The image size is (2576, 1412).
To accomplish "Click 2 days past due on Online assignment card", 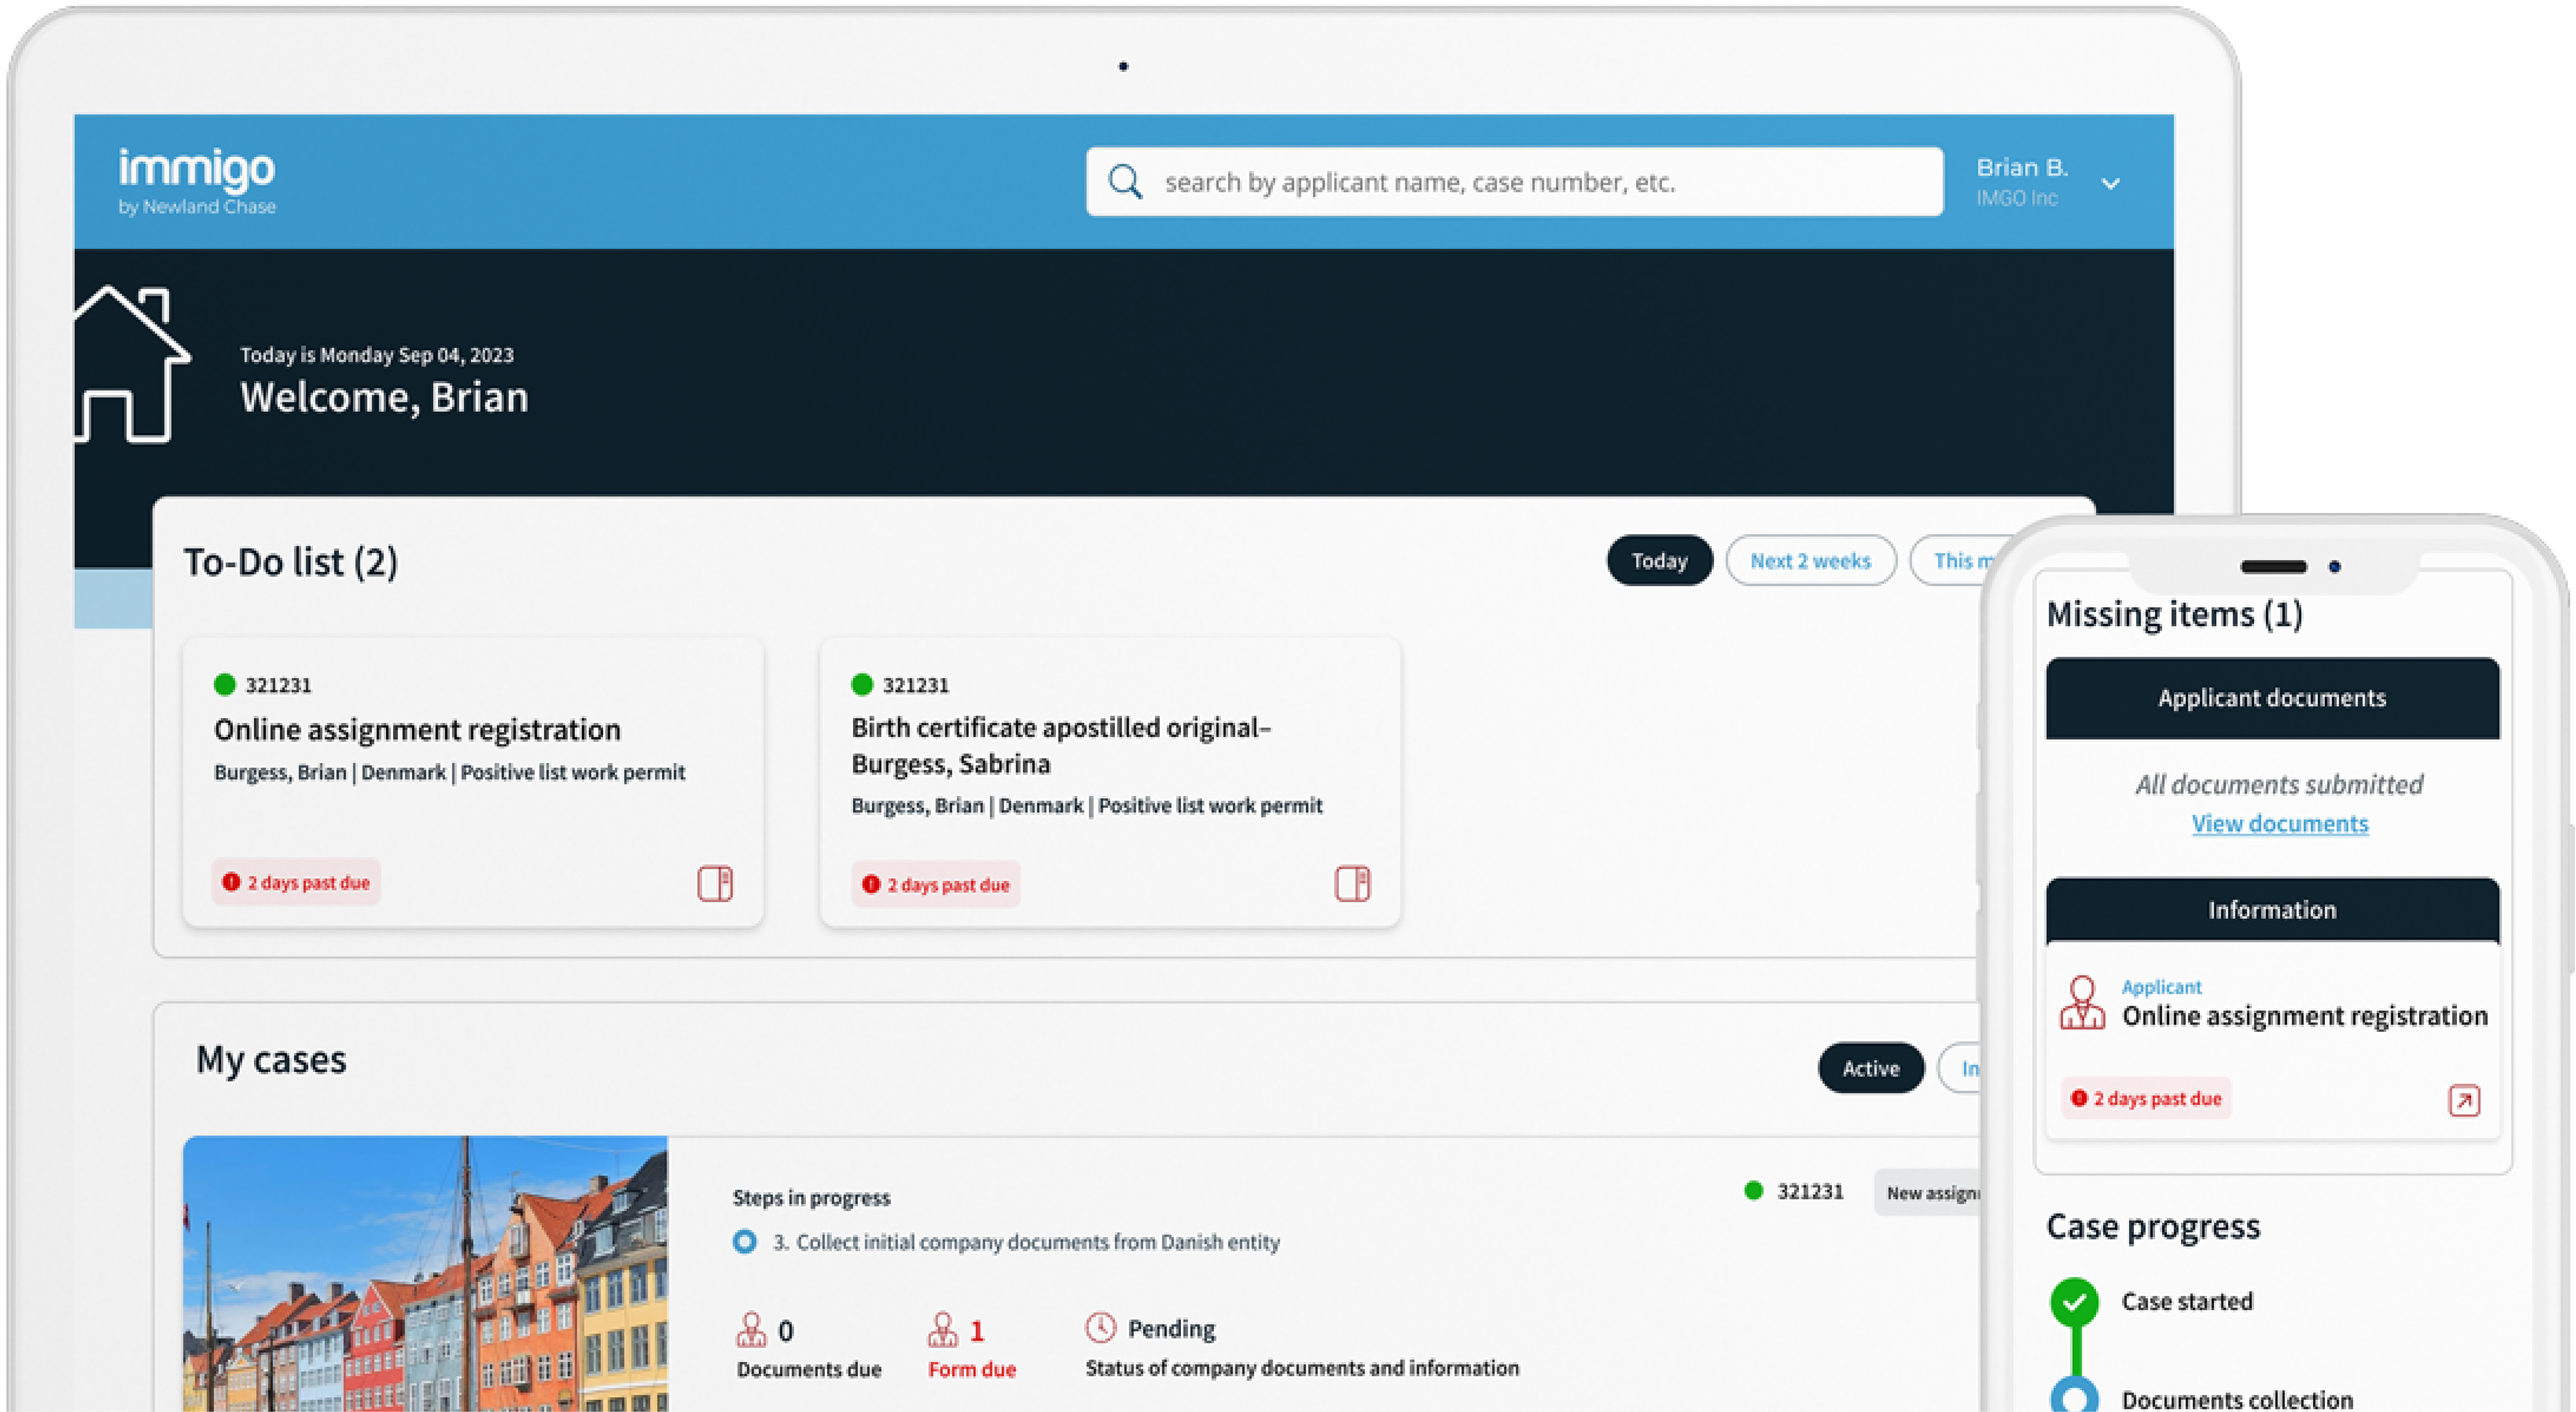I will pos(296,882).
